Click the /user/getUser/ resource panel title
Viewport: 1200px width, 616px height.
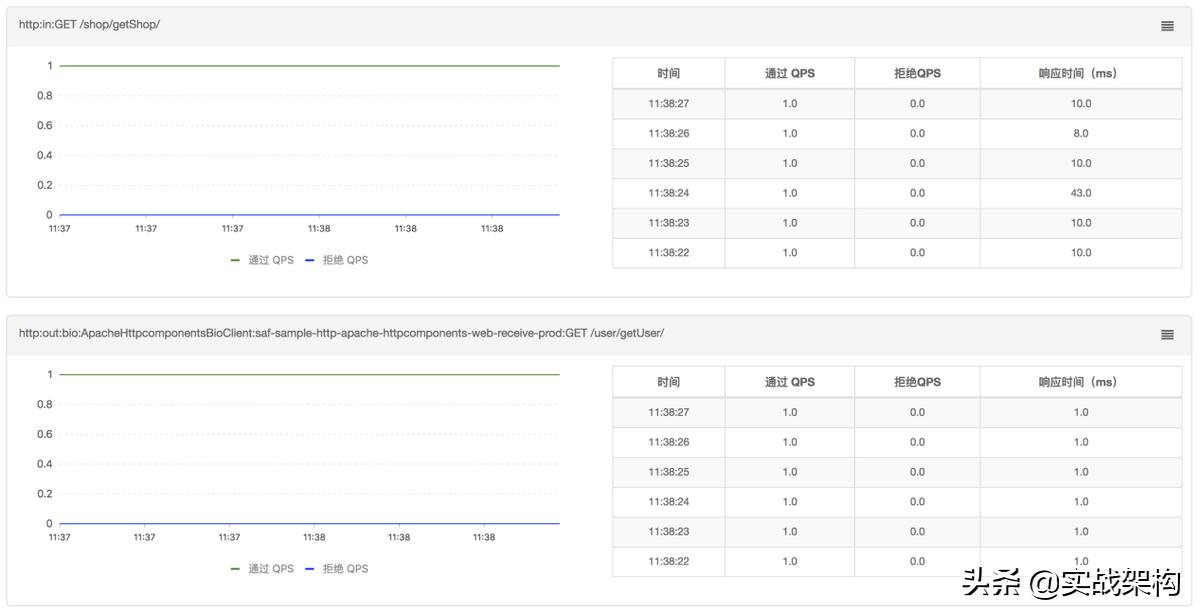341,333
